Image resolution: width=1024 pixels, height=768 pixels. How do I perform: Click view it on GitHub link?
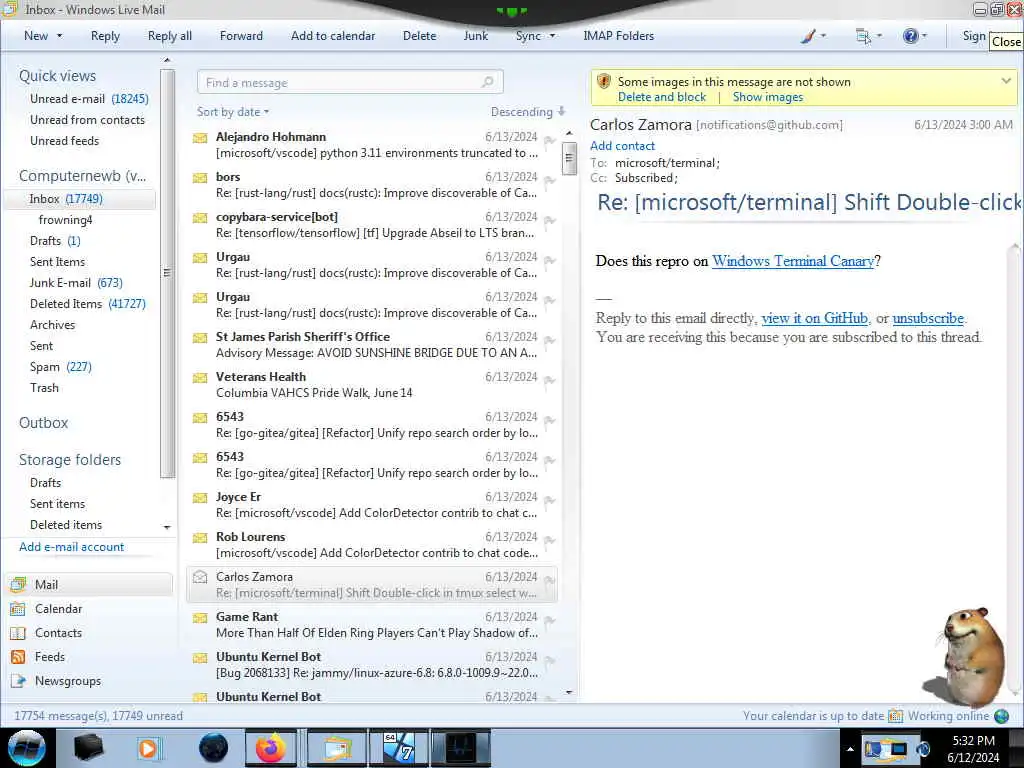(814, 318)
